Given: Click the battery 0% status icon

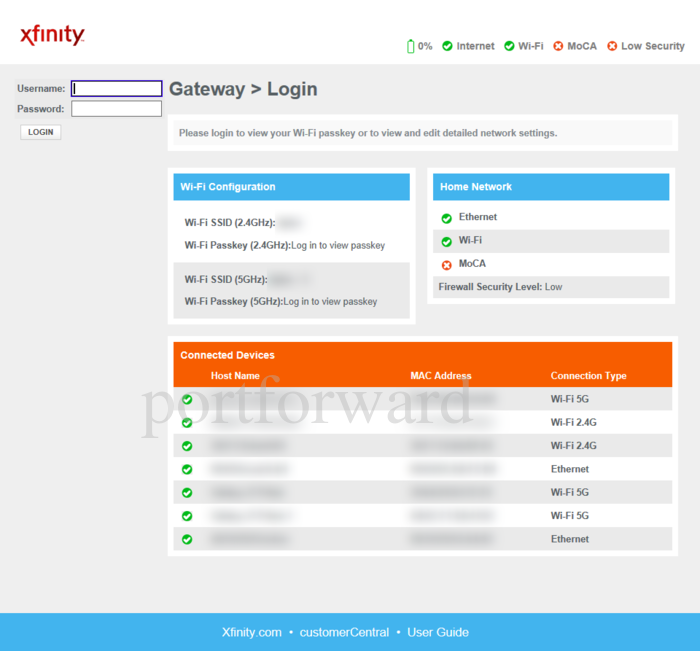Looking at the screenshot, I should click(410, 46).
